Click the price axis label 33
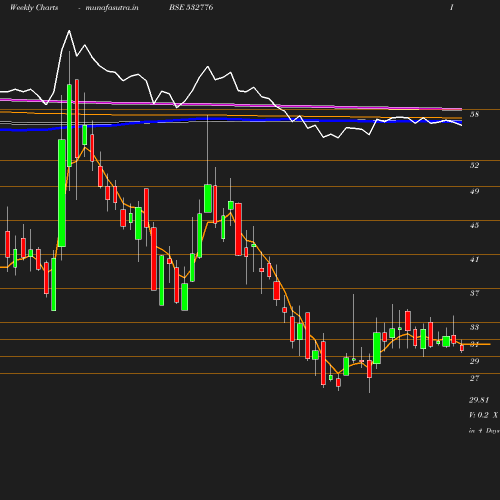500x500 pixels. (474, 327)
